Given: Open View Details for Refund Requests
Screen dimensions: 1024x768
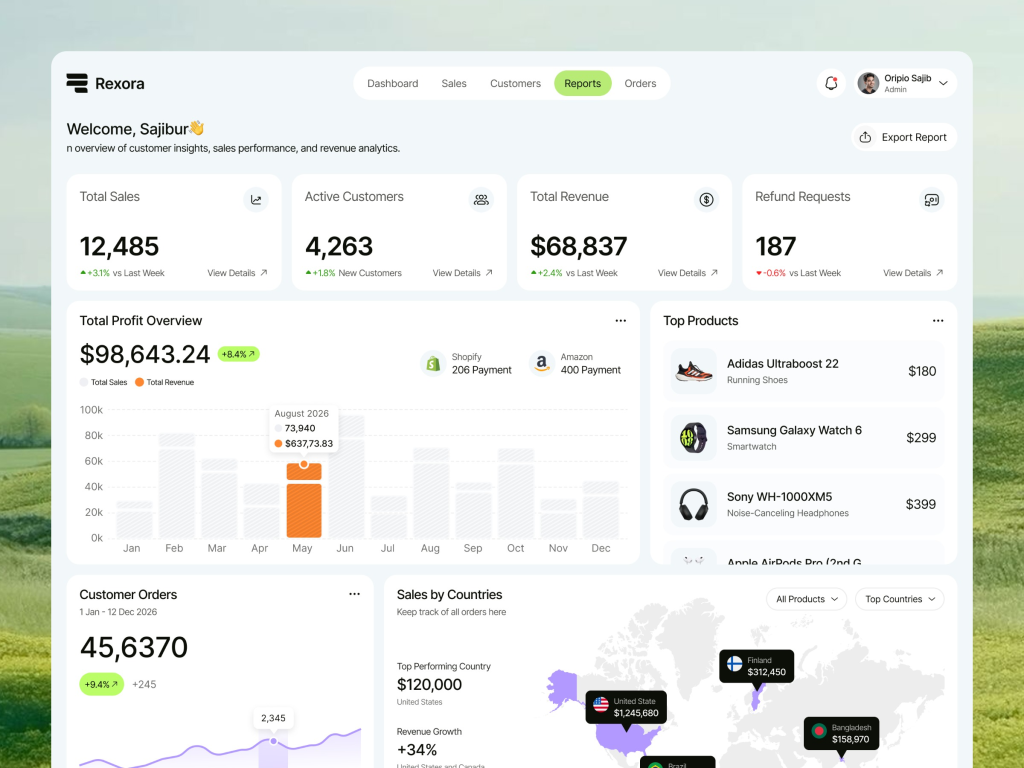Looking at the screenshot, I should coord(912,272).
